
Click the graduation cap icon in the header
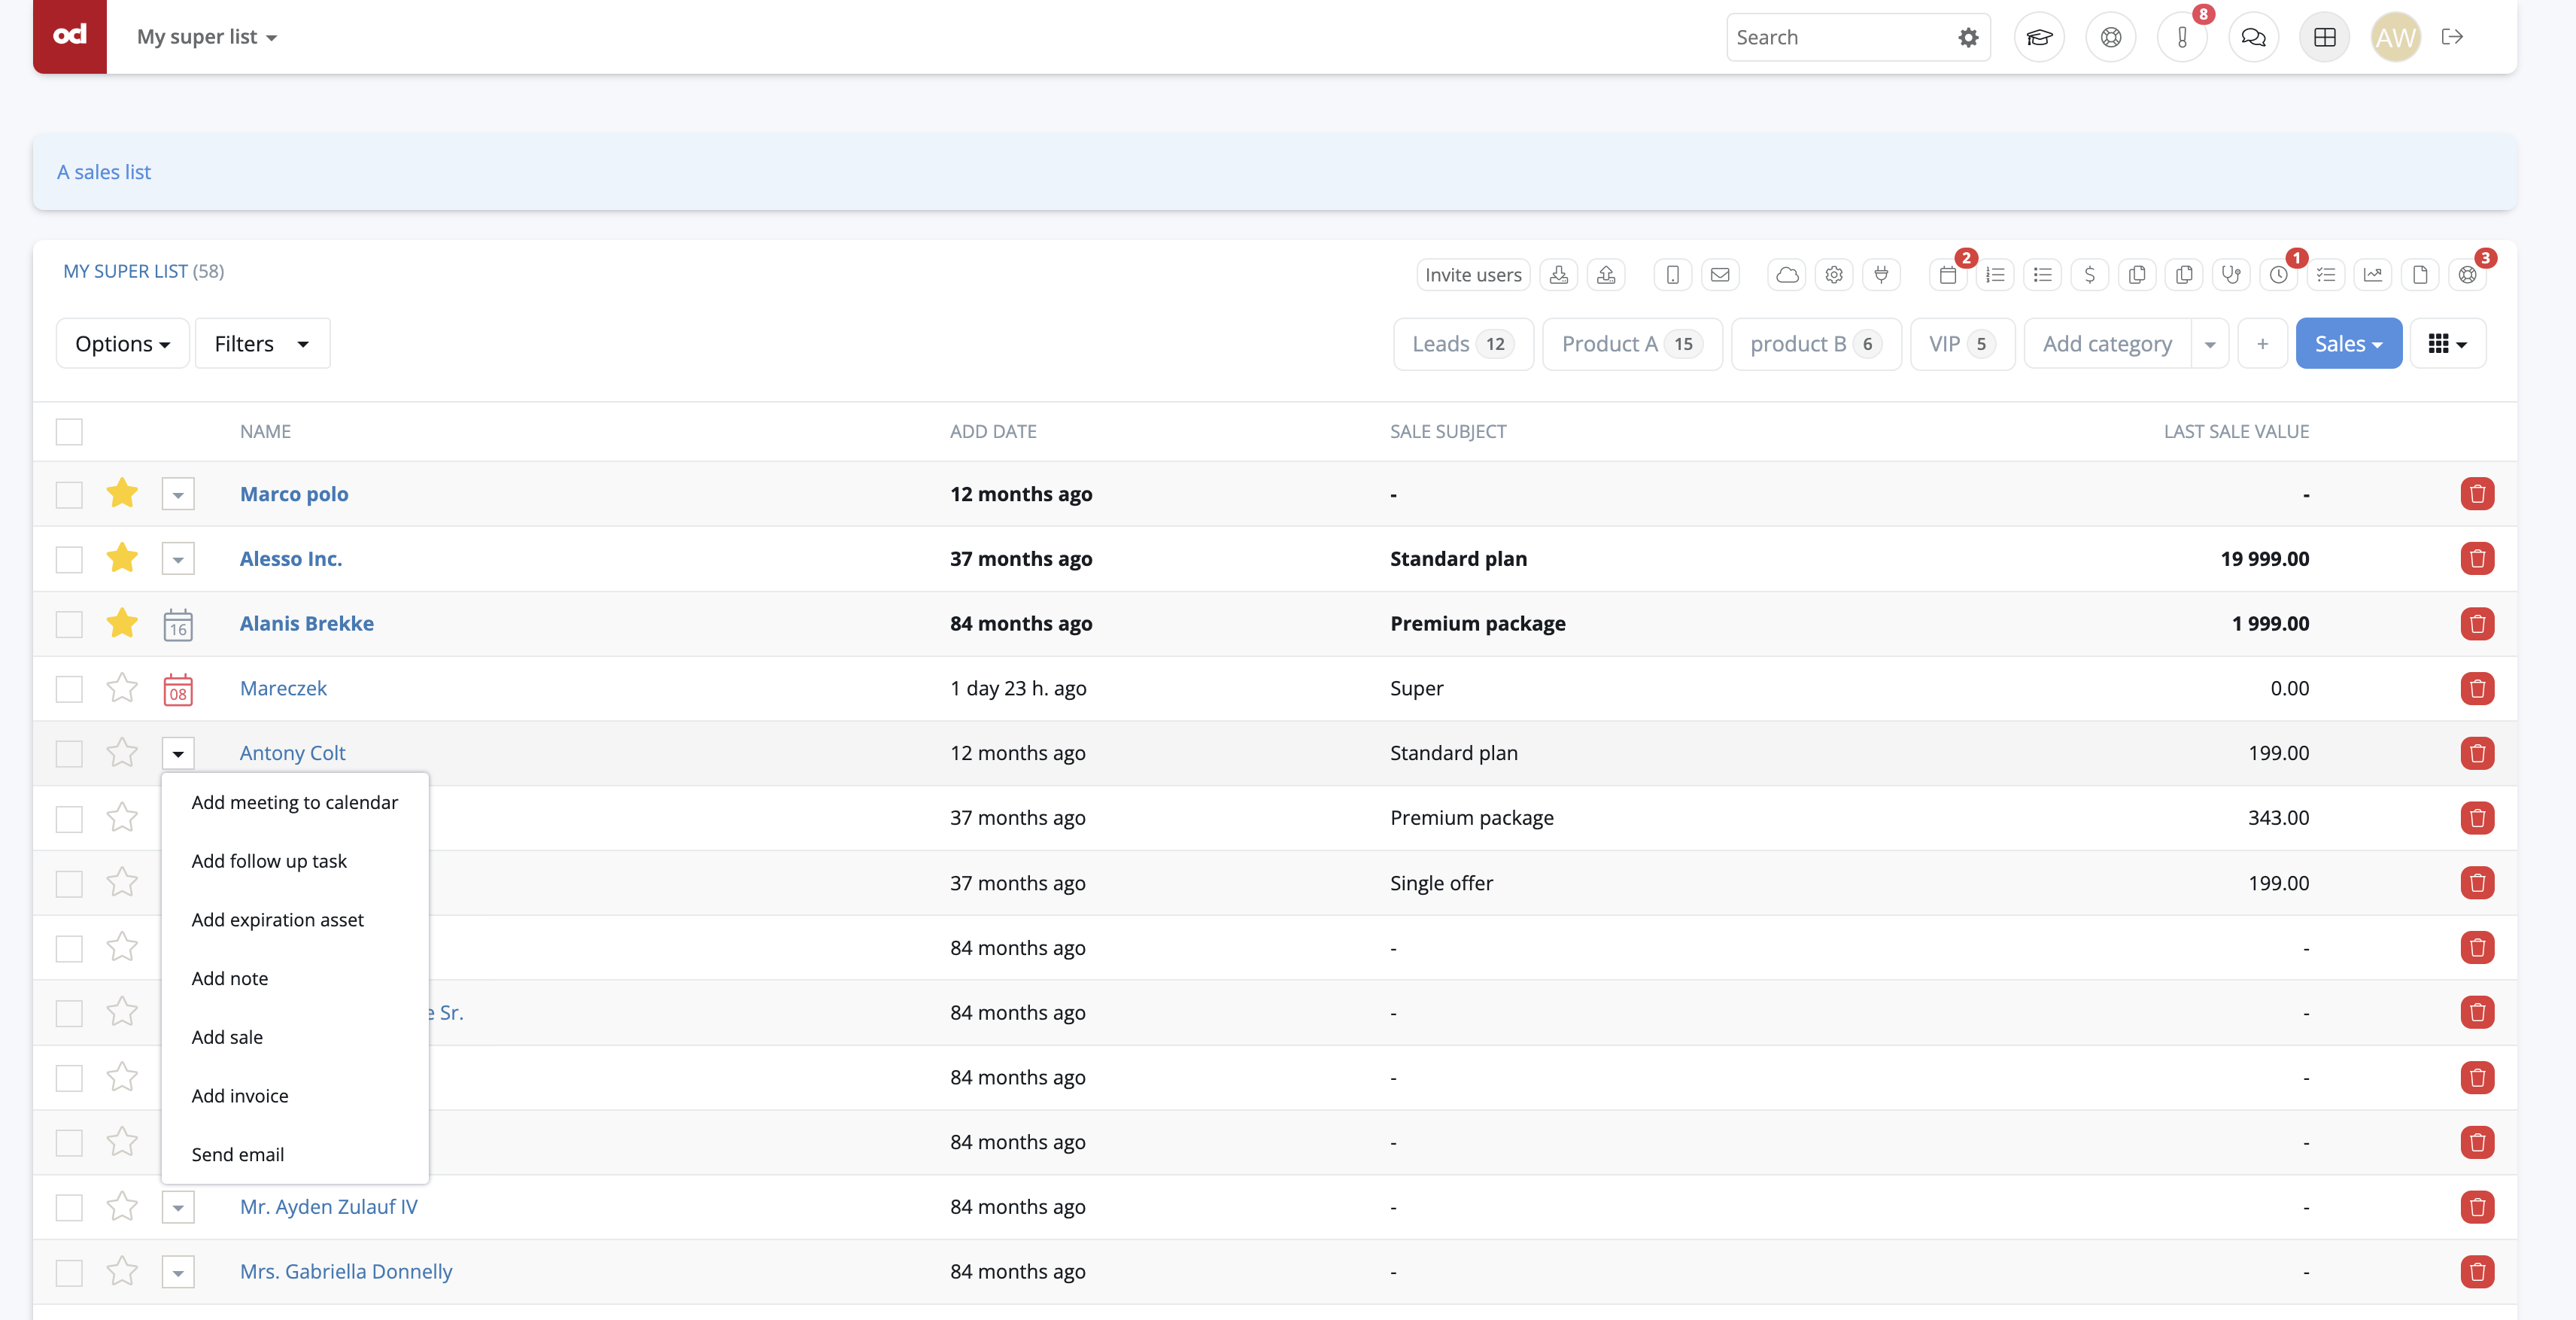[x=2039, y=37]
